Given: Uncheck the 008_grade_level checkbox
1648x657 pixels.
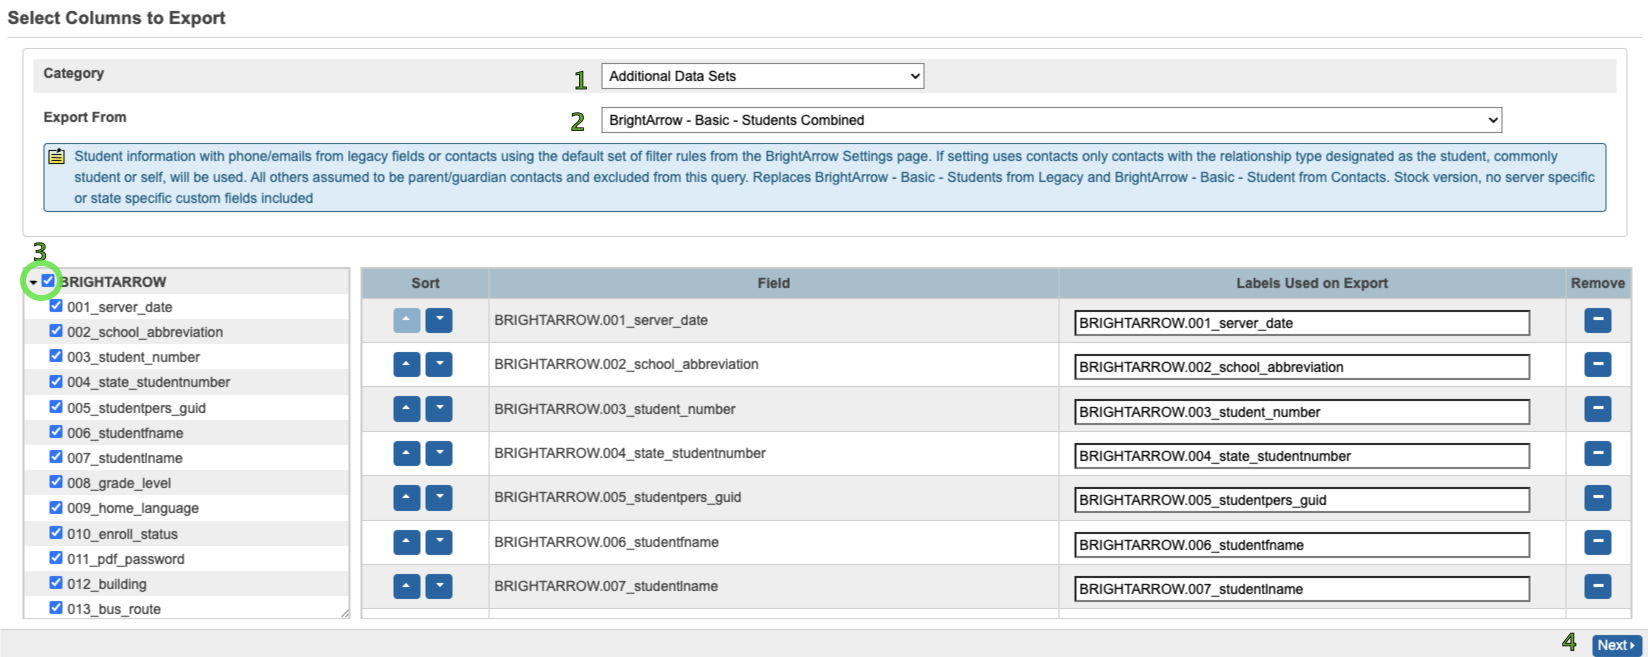Looking at the screenshot, I should [56, 482].
